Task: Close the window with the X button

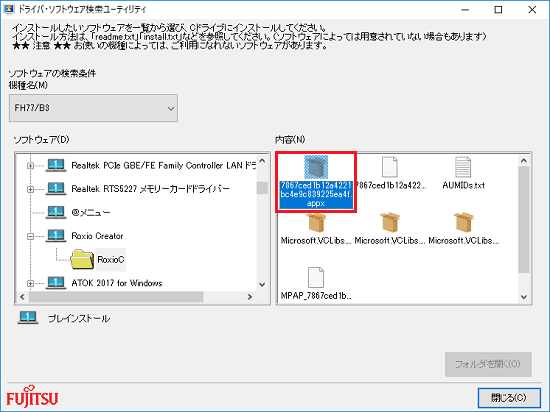Action: 532,9
